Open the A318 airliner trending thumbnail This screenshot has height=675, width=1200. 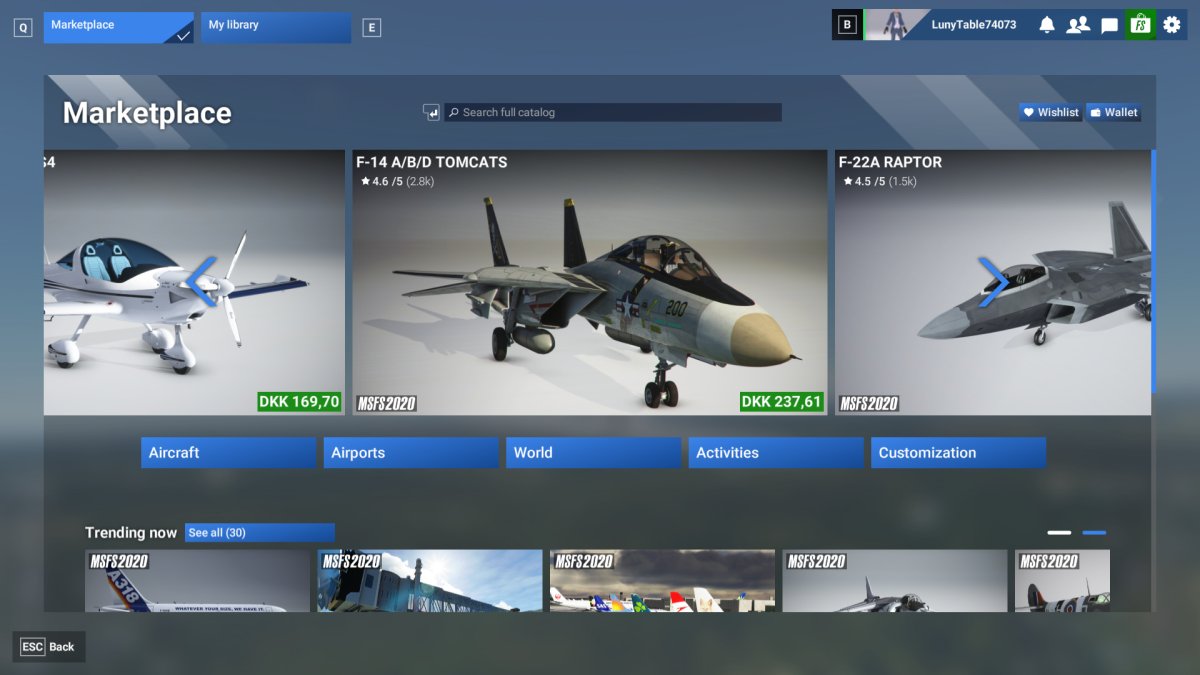197,581
